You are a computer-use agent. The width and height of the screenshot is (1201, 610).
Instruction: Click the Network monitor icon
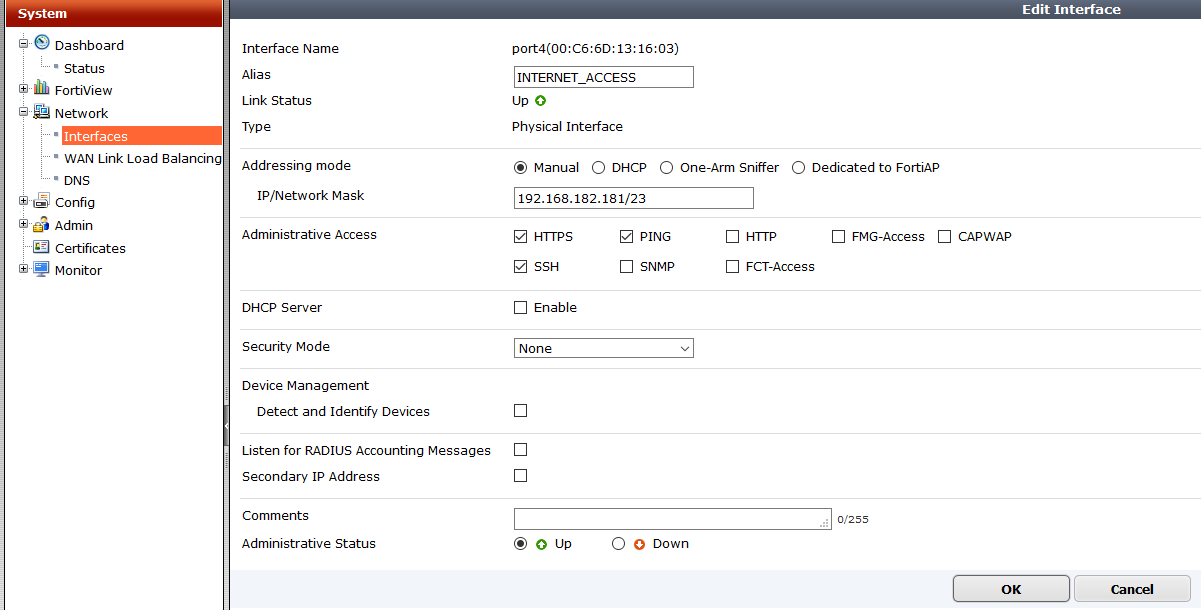click(x=41, y=112)
